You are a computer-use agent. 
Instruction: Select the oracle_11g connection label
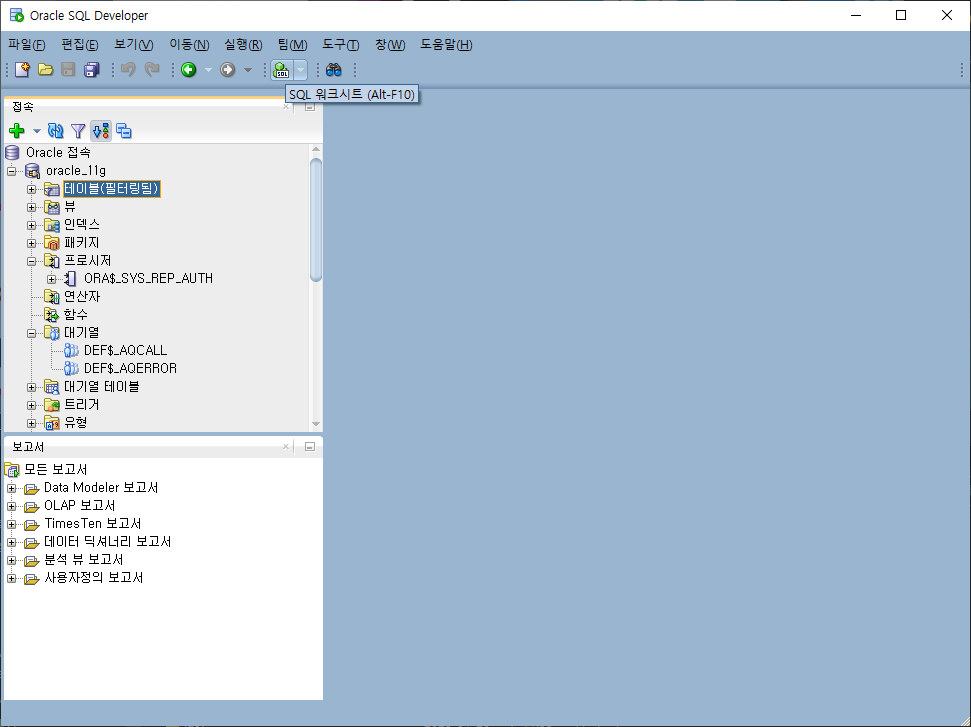tap(76, 170)
